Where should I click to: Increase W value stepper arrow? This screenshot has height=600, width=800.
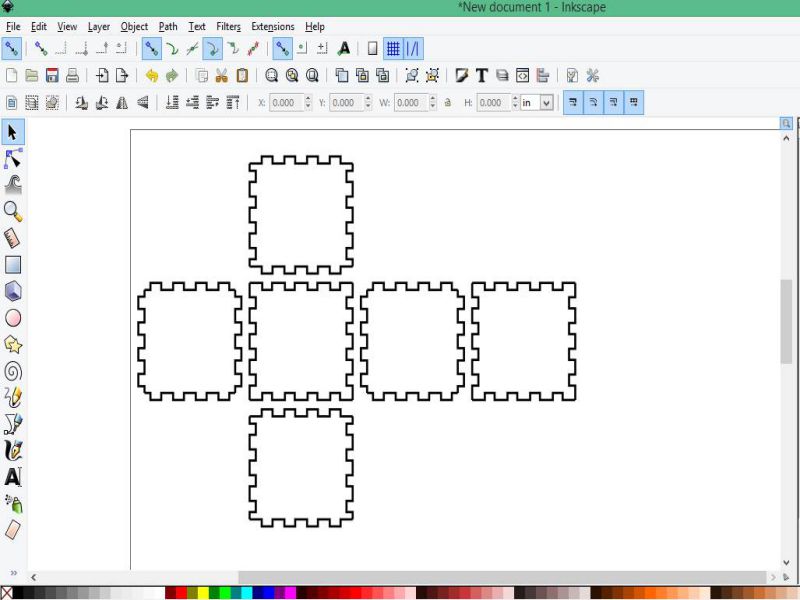click(433, 98)
